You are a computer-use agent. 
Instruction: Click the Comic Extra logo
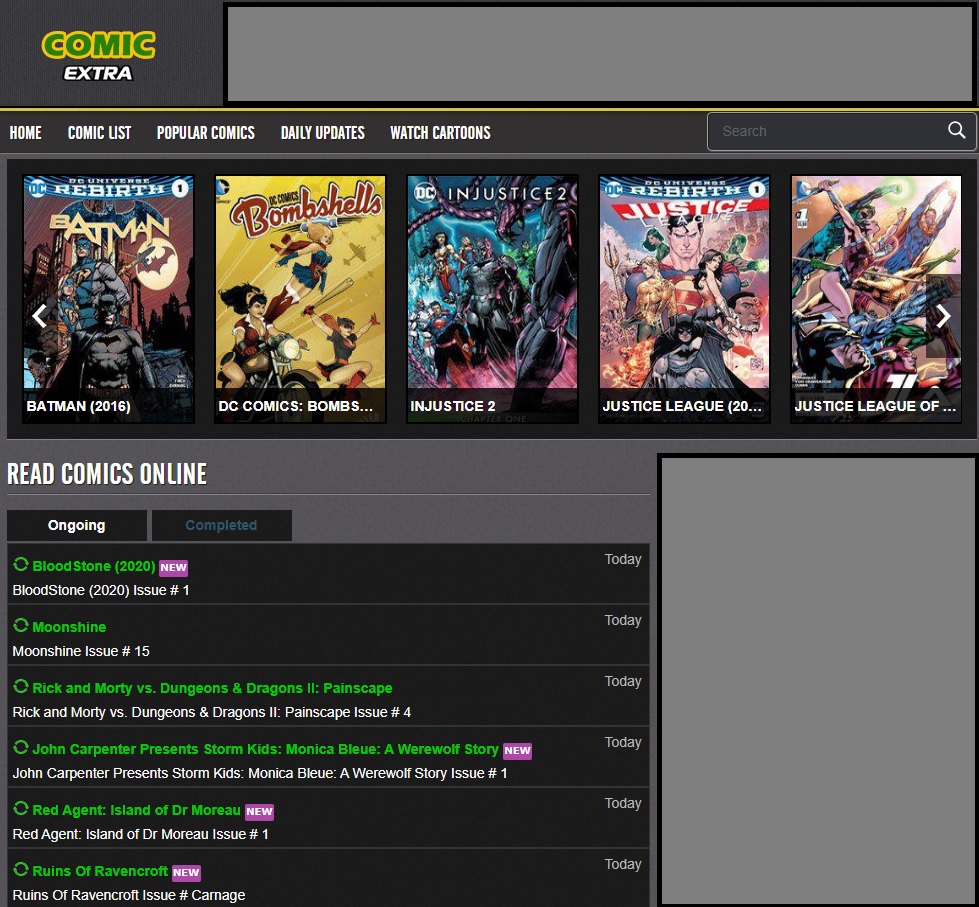(98, 56)
